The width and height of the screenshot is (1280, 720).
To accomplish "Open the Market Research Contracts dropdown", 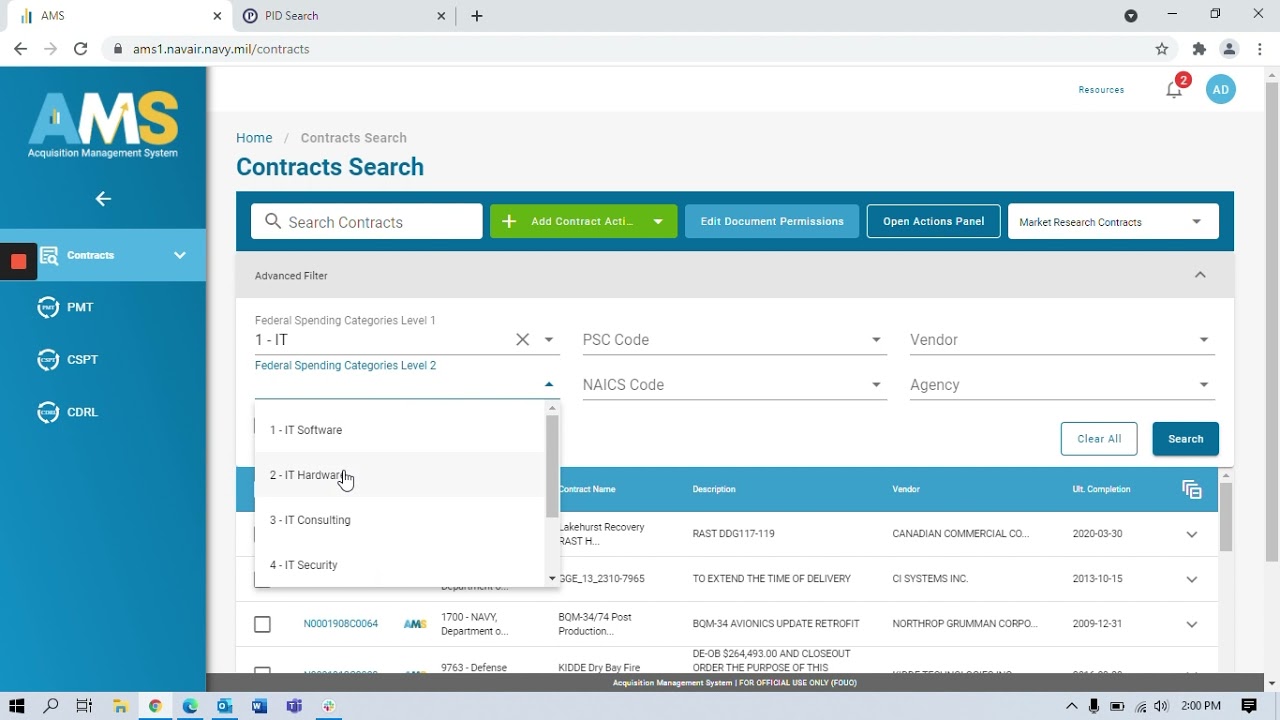I will click(1113, 222).
